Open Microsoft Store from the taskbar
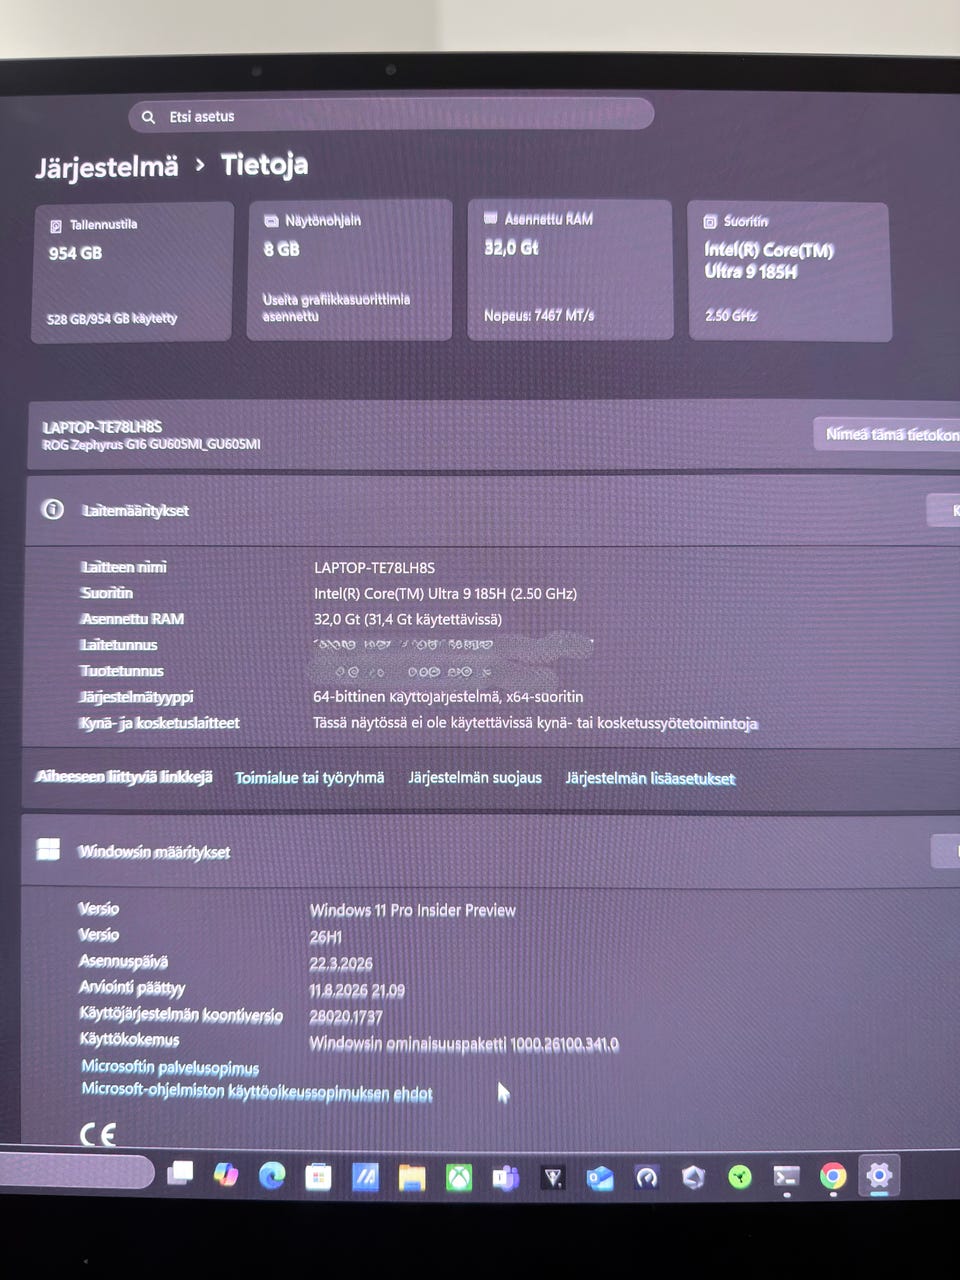Image resolution: width=960 pixels, height=1280 pixels. click(318, 1176)
